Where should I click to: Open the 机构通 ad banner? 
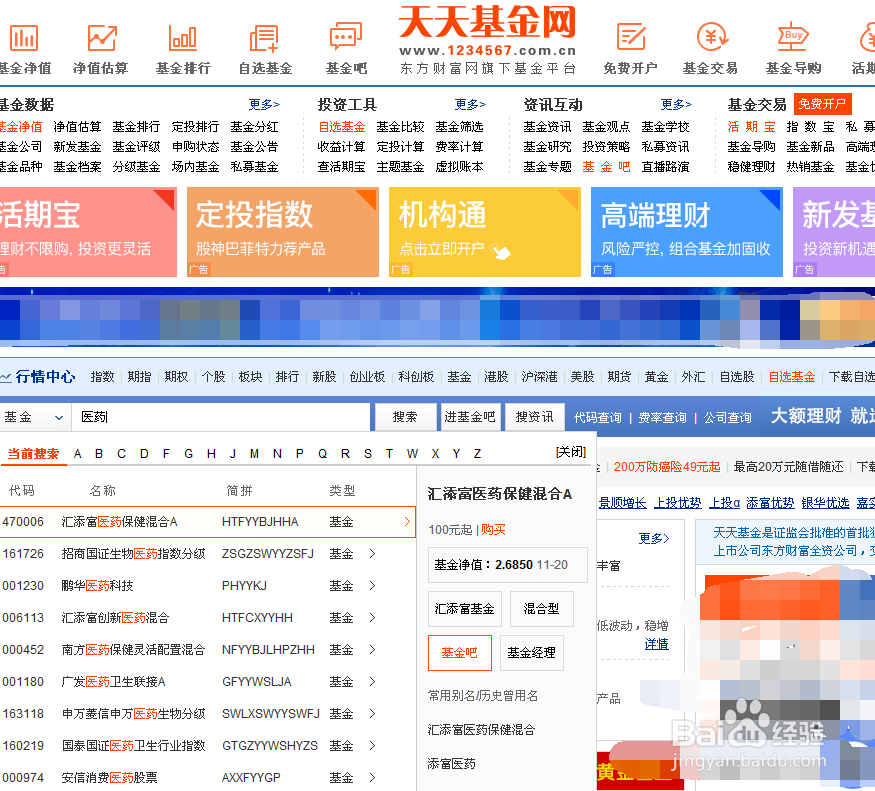(484, 232)
